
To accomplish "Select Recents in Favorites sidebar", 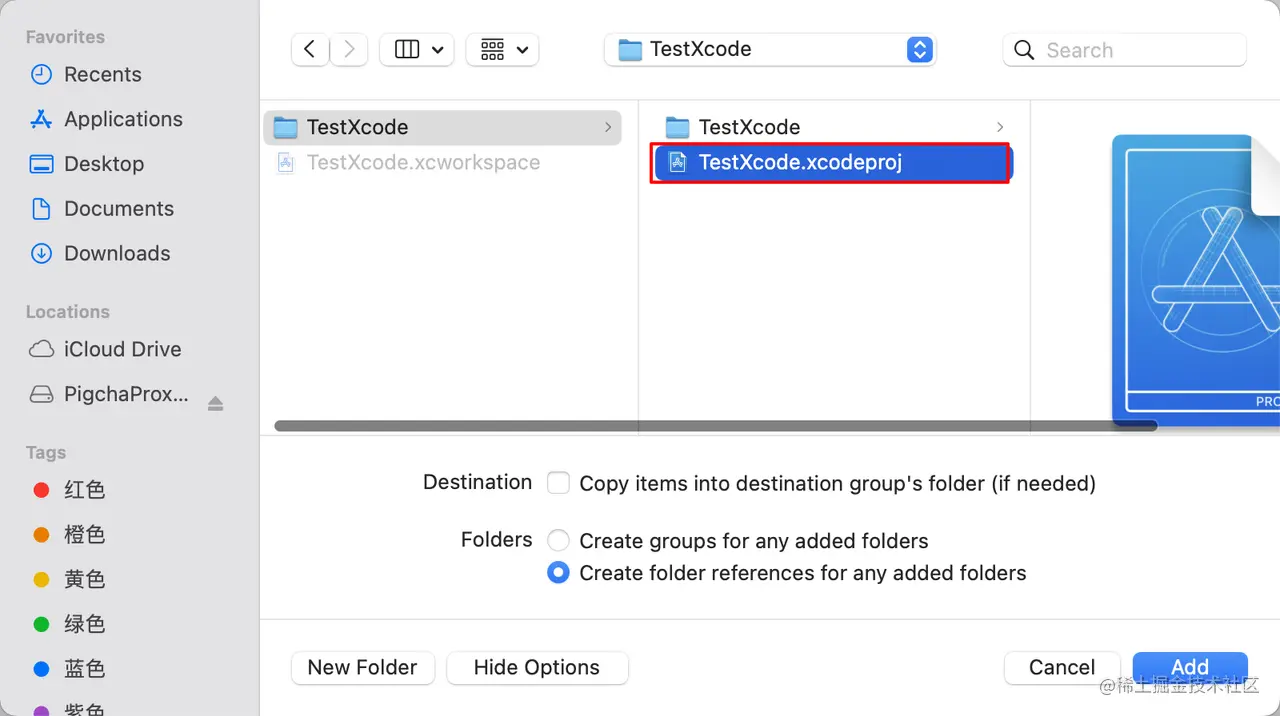I will [x=102, y=75].
